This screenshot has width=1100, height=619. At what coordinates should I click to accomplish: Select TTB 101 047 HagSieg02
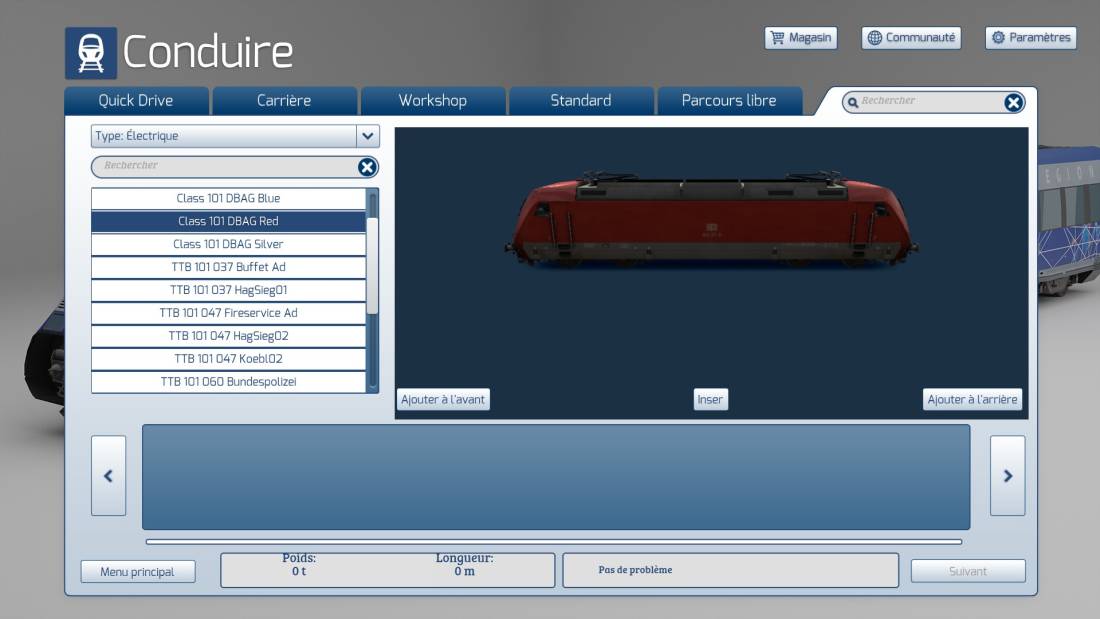228,336
